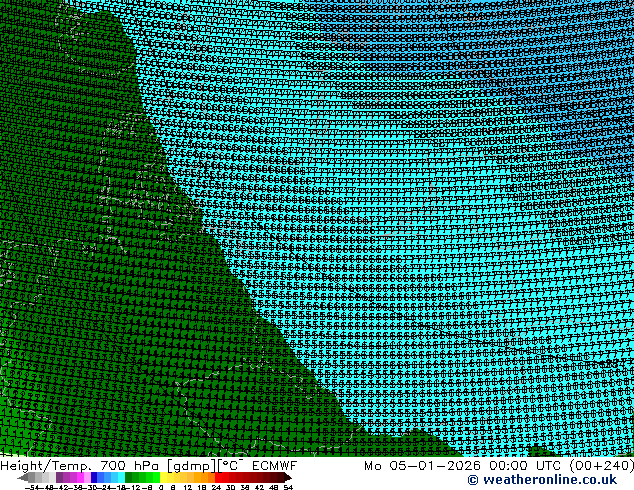This screenshot has height=490, width=634.
Task: Click the date 'Mo 05-01-2026' text
Action: coord(422,466)
